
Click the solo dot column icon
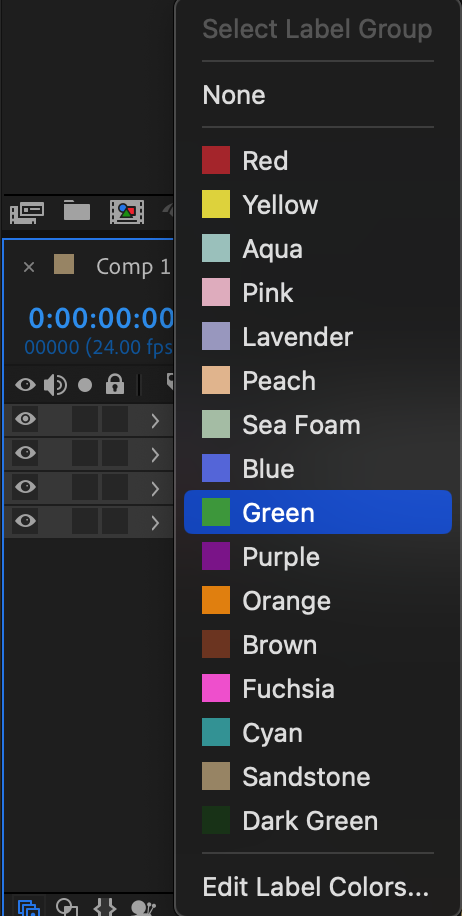point(85,385)
